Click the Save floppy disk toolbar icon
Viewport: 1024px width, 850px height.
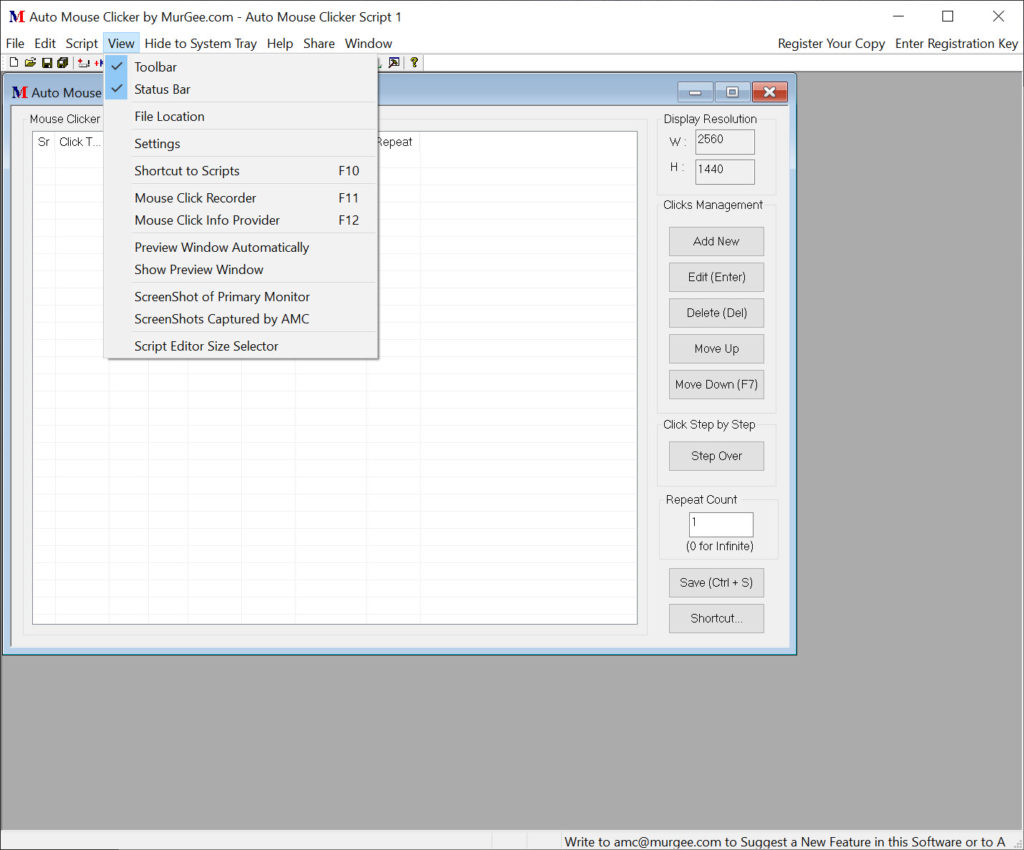(x=46, y=63)
